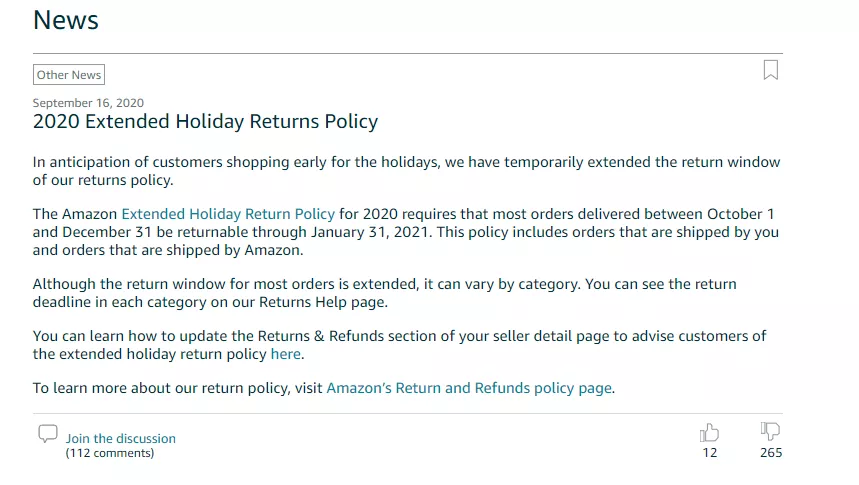
Task: Visit Amazon's Return and Refunds policy page
Action: click(468, 388)
